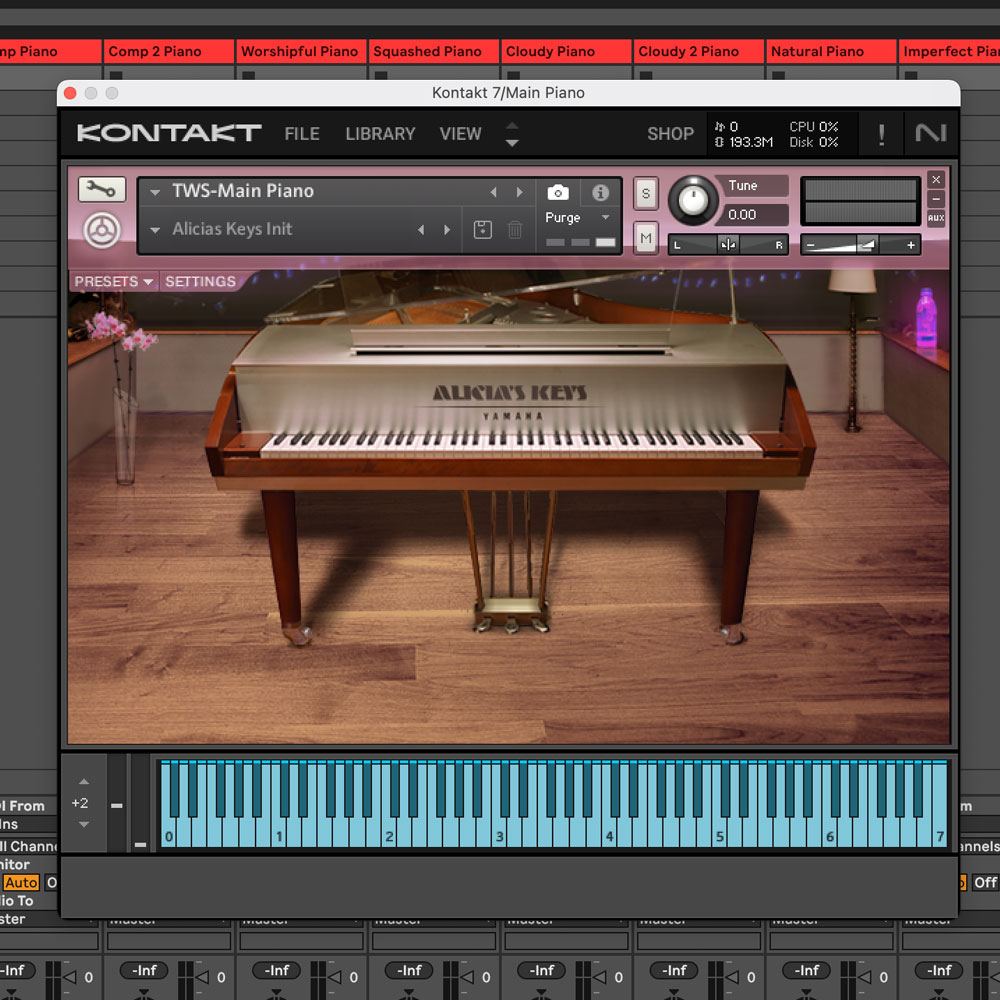Open the TWS-Main Piano instrument dropdown arrow
The image size is (1000, 1000).
click(x=156, y=192)
